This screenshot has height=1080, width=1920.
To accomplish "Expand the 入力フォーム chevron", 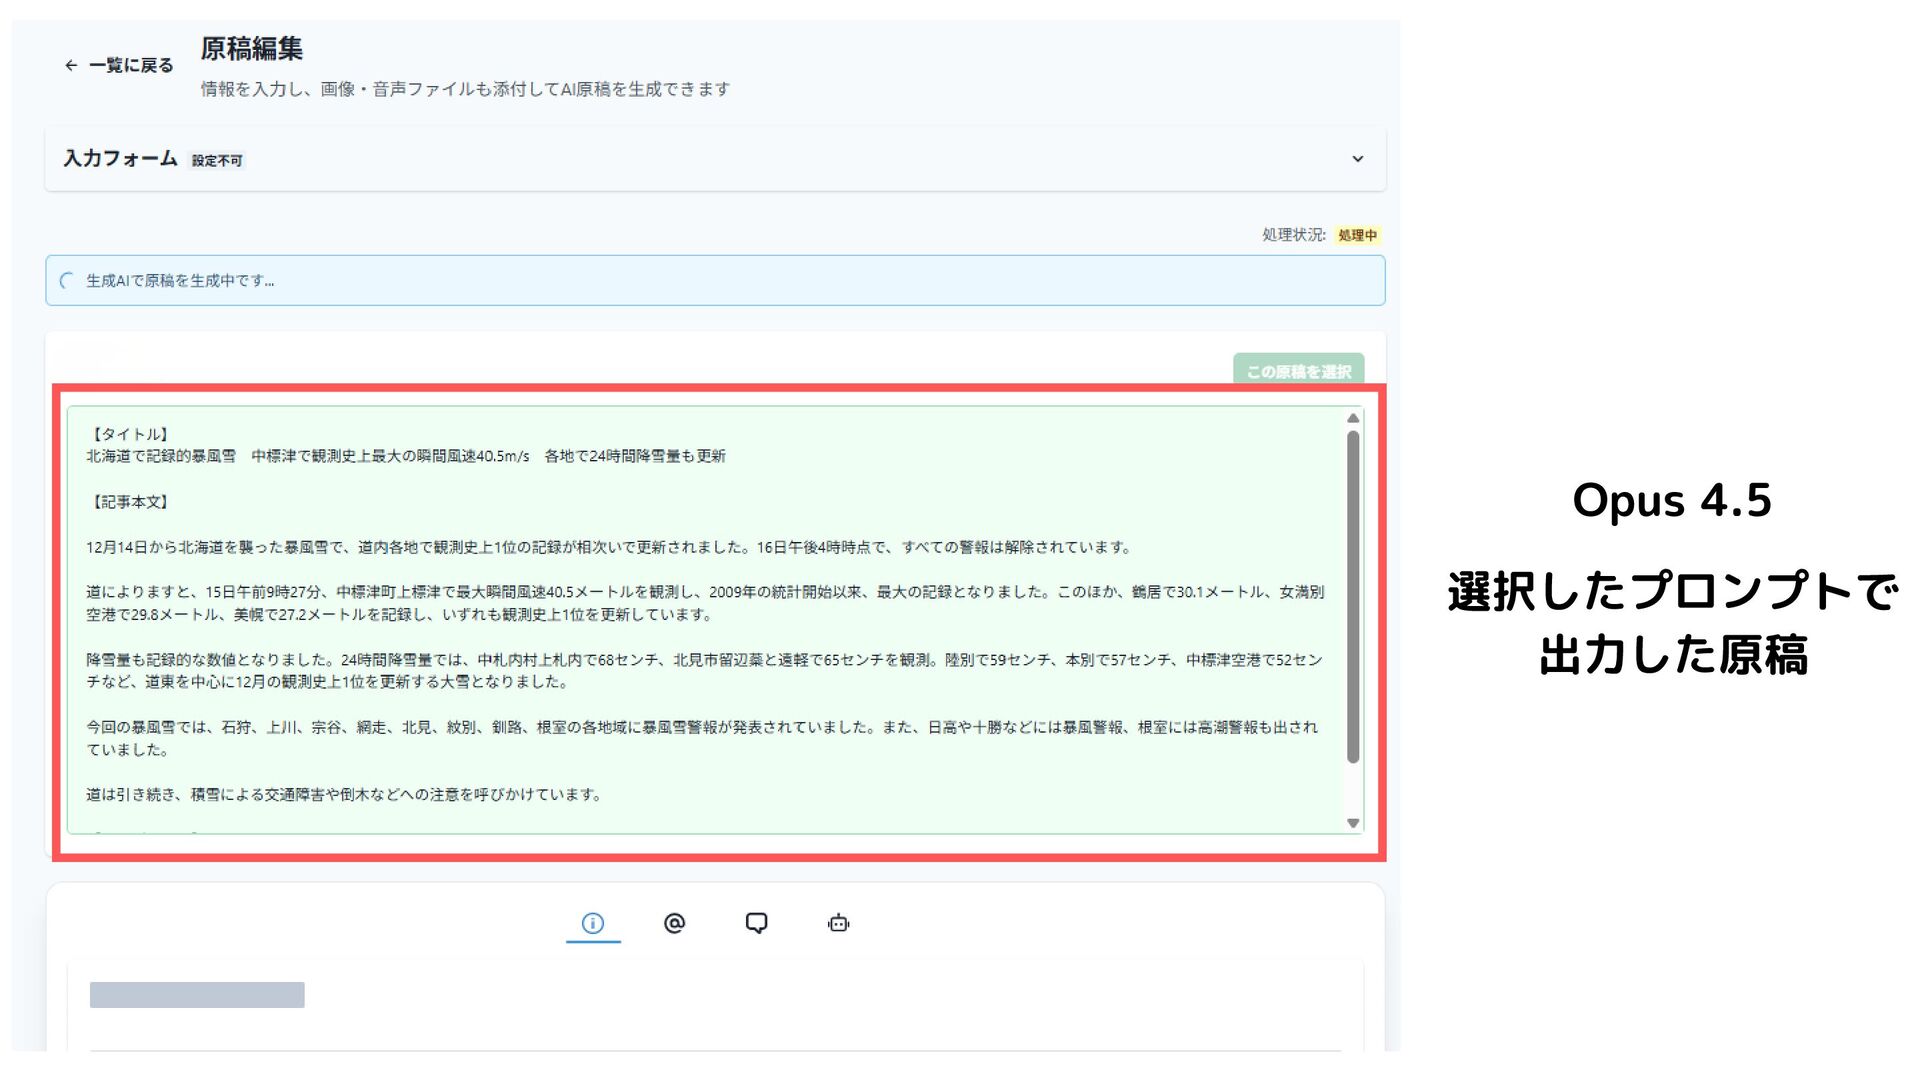I will click(1357, 159).
